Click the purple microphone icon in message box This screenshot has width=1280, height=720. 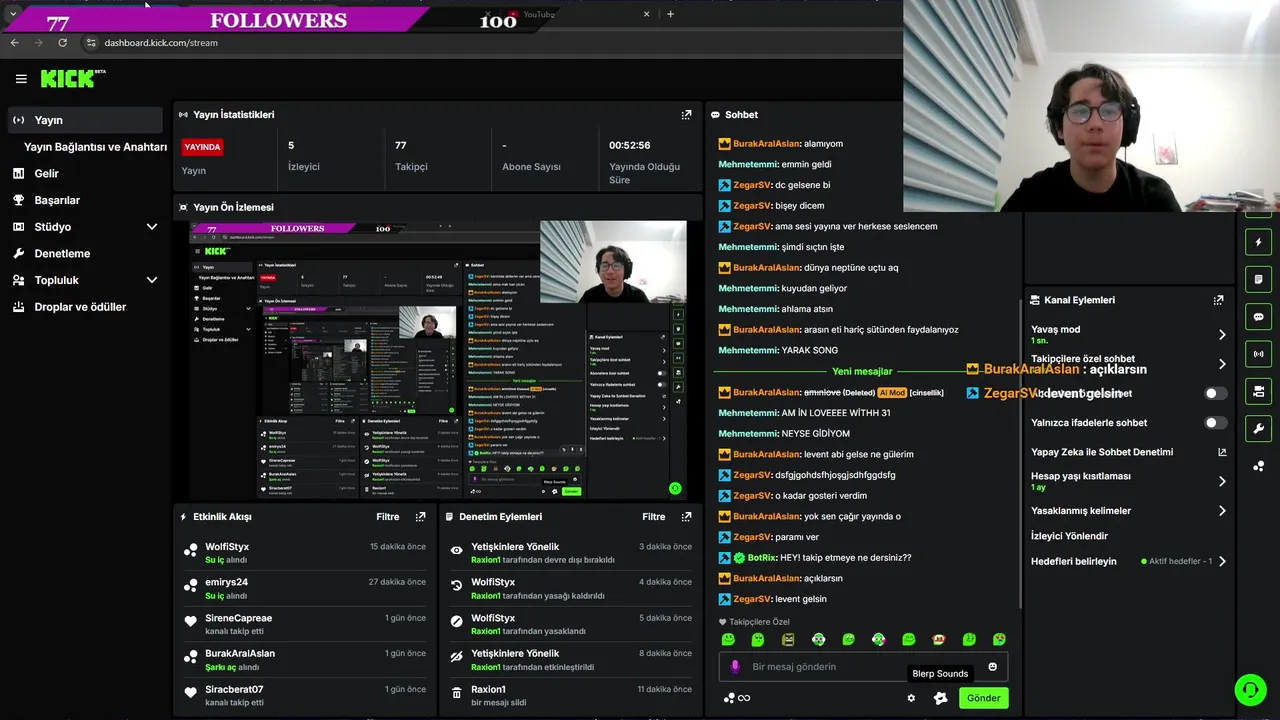735,667
